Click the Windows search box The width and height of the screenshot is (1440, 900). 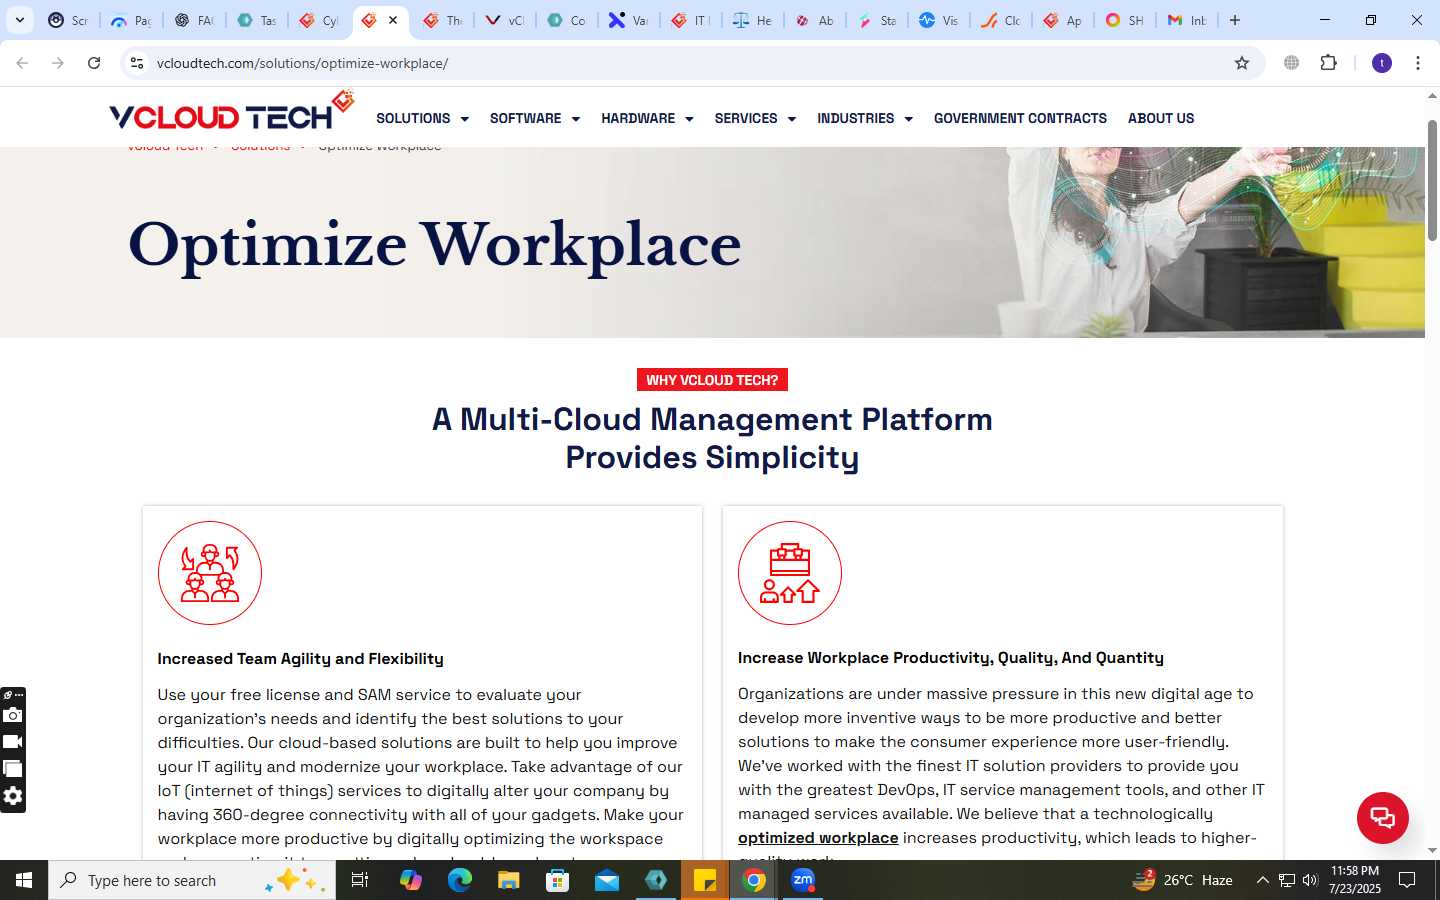(192, 880)
